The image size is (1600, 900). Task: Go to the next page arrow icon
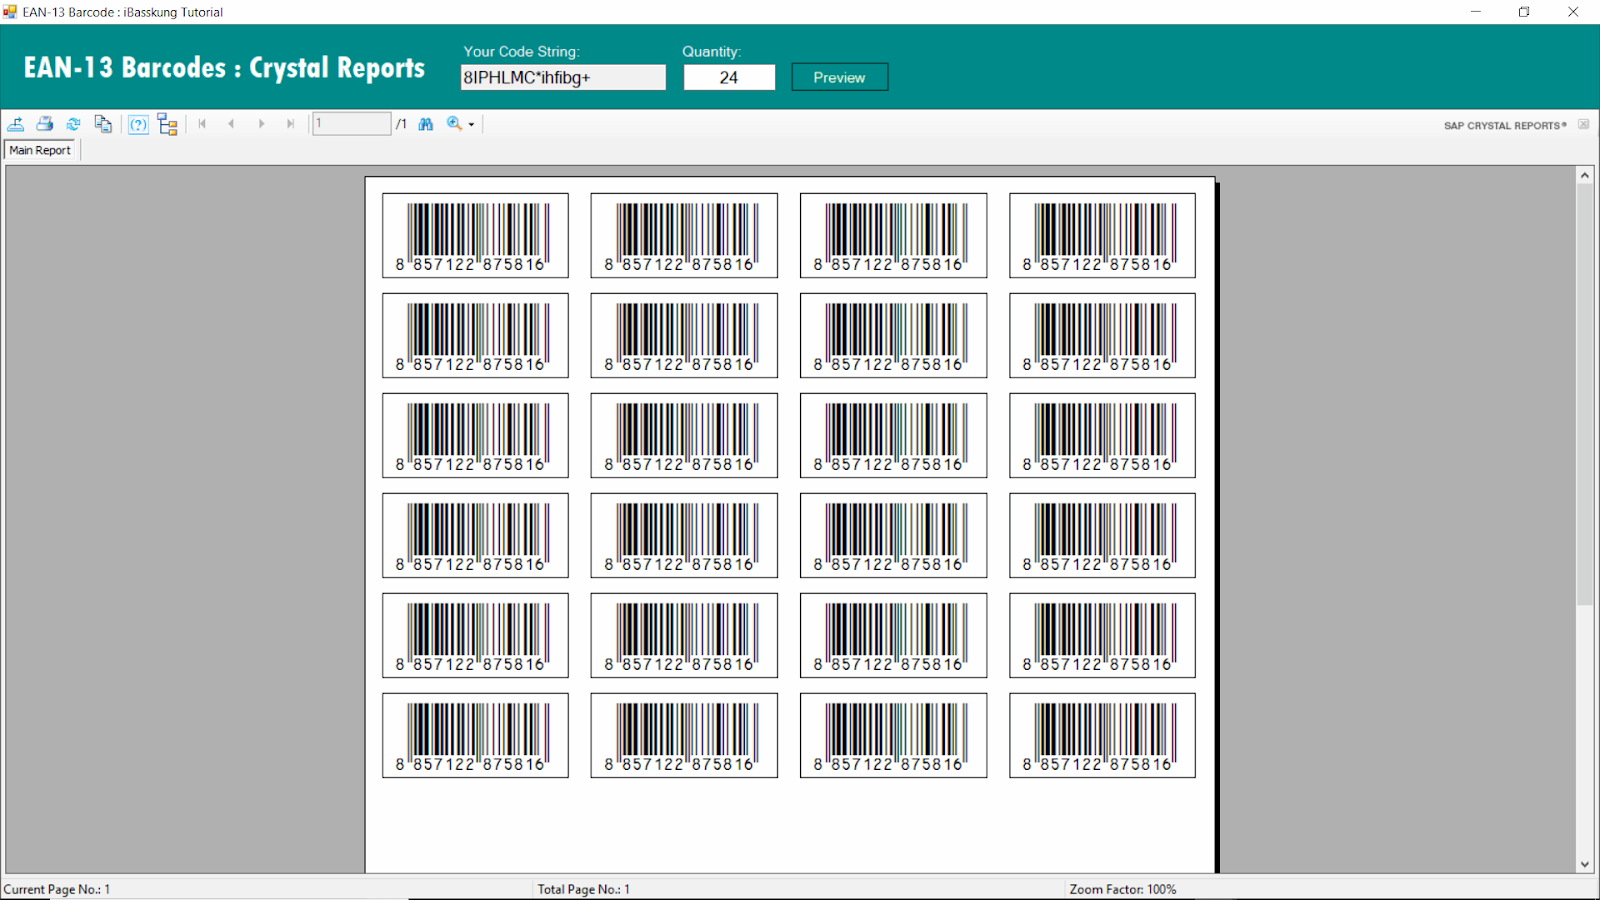point(261,123)
